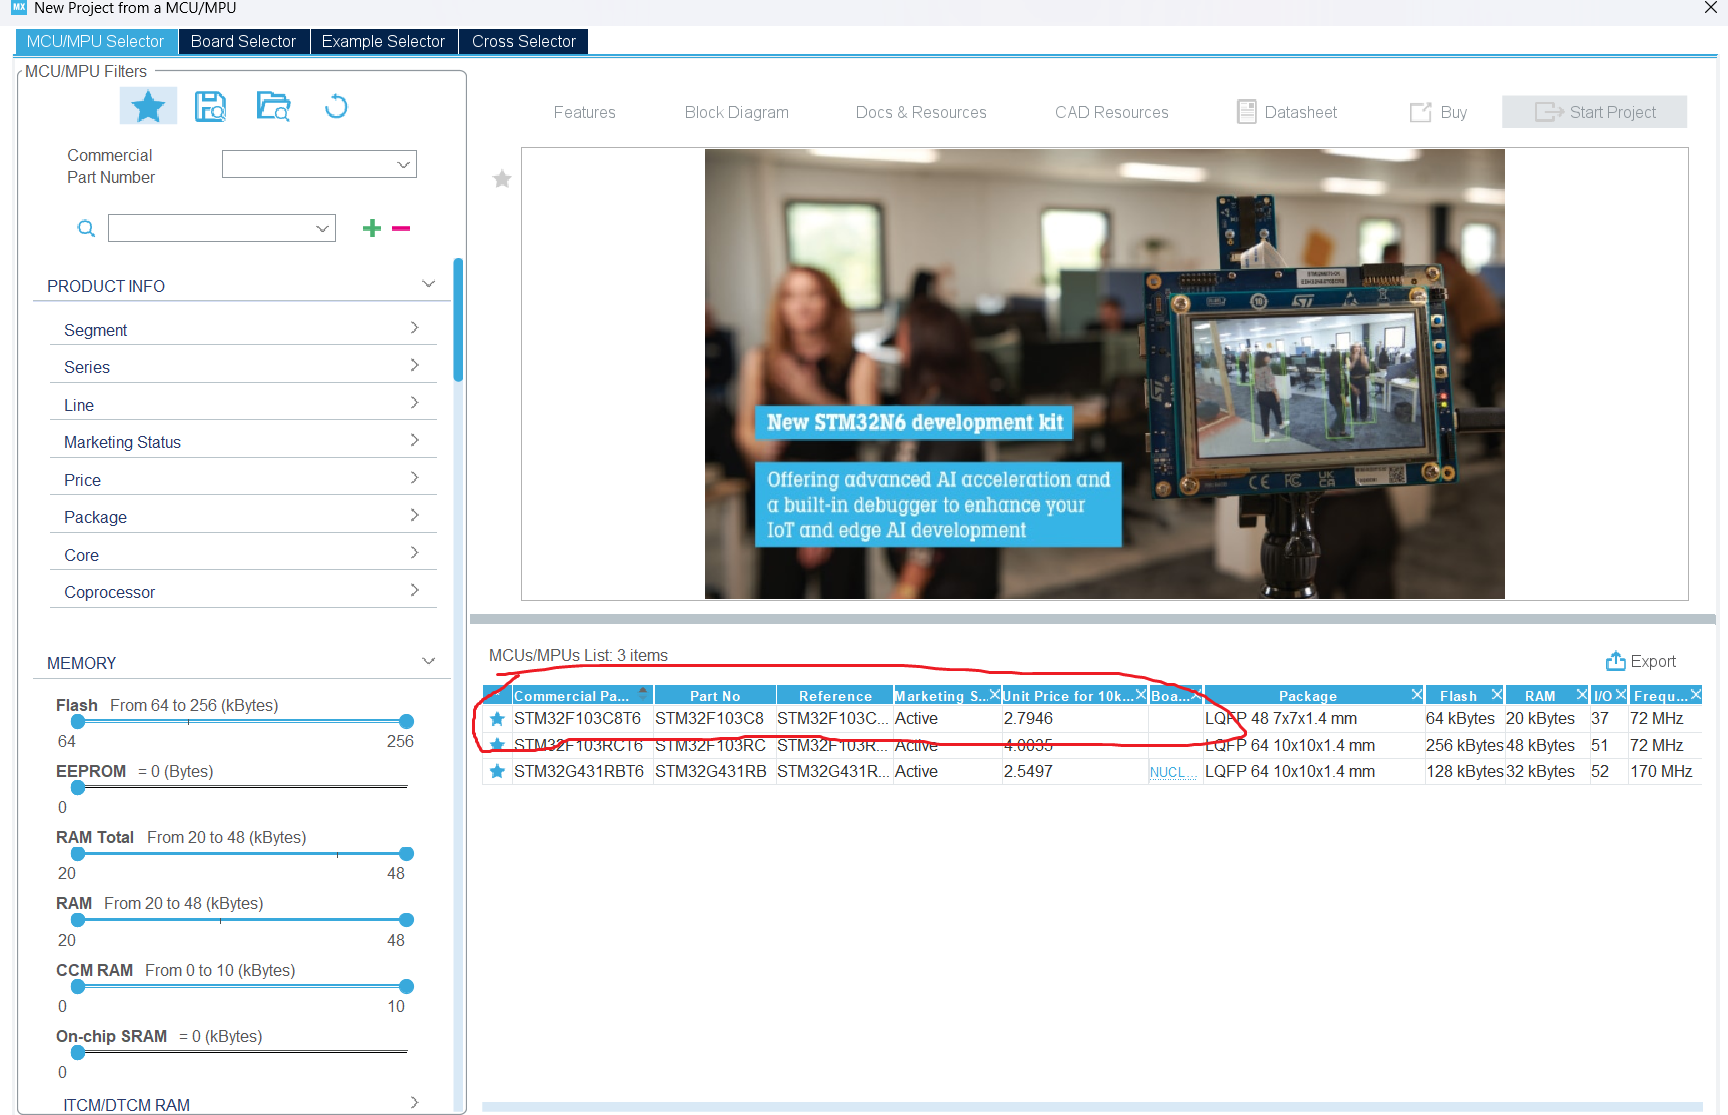Open the CAD Resources tab
The height and width of the screenshot is (1115, 1728).
tap(1112, 112)
